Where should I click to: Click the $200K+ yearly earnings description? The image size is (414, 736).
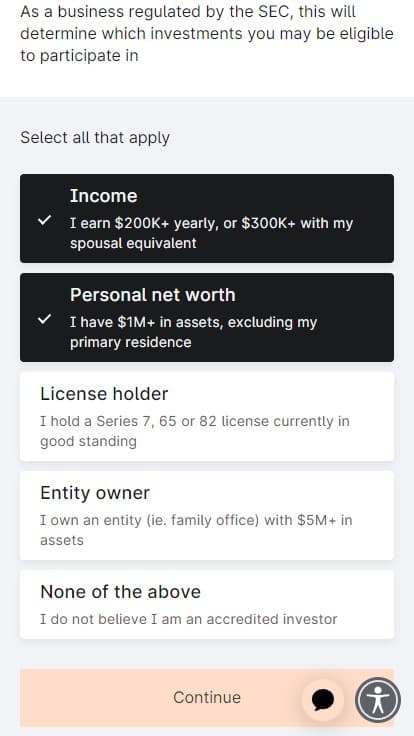click(x=211, y=233)
